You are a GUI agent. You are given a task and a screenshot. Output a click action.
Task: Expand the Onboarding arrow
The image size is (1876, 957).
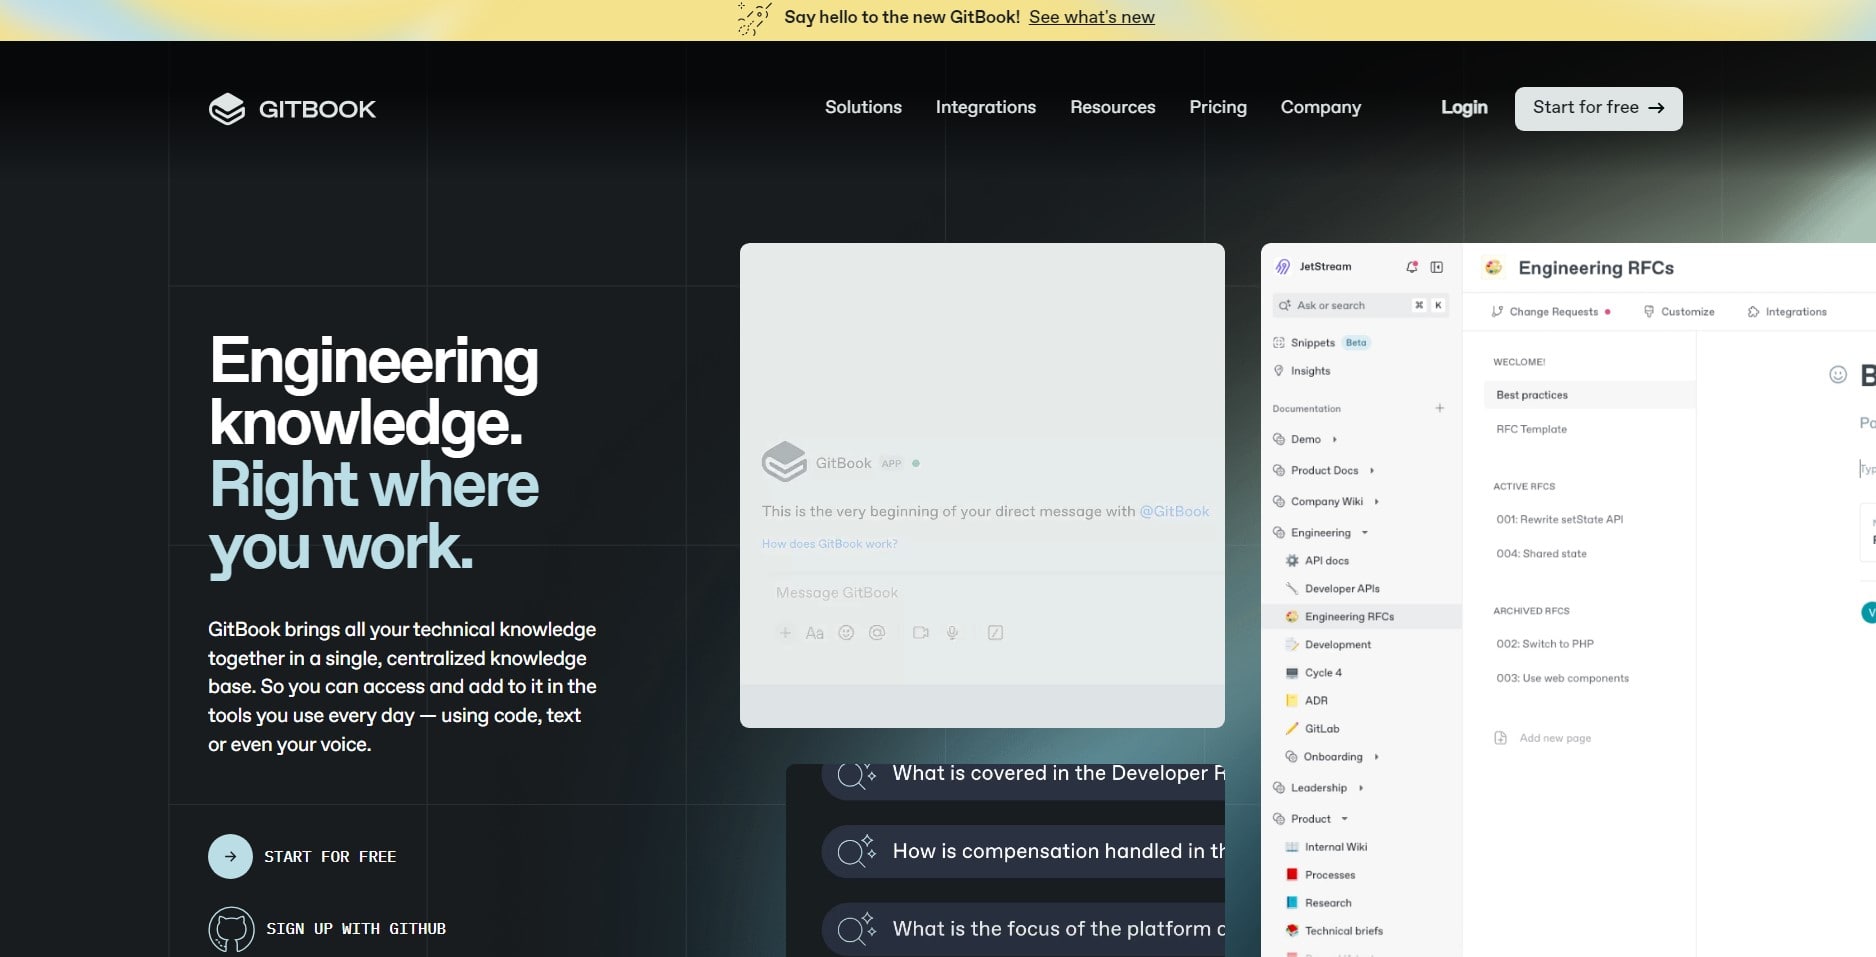click(1377, 757)
